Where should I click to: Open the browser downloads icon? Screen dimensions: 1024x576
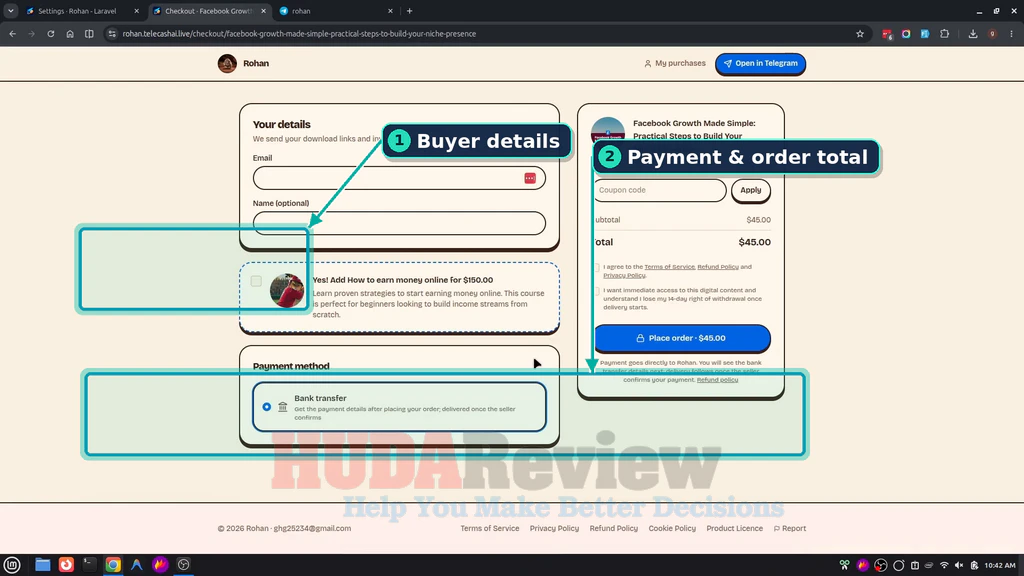(x=972, y=34)
